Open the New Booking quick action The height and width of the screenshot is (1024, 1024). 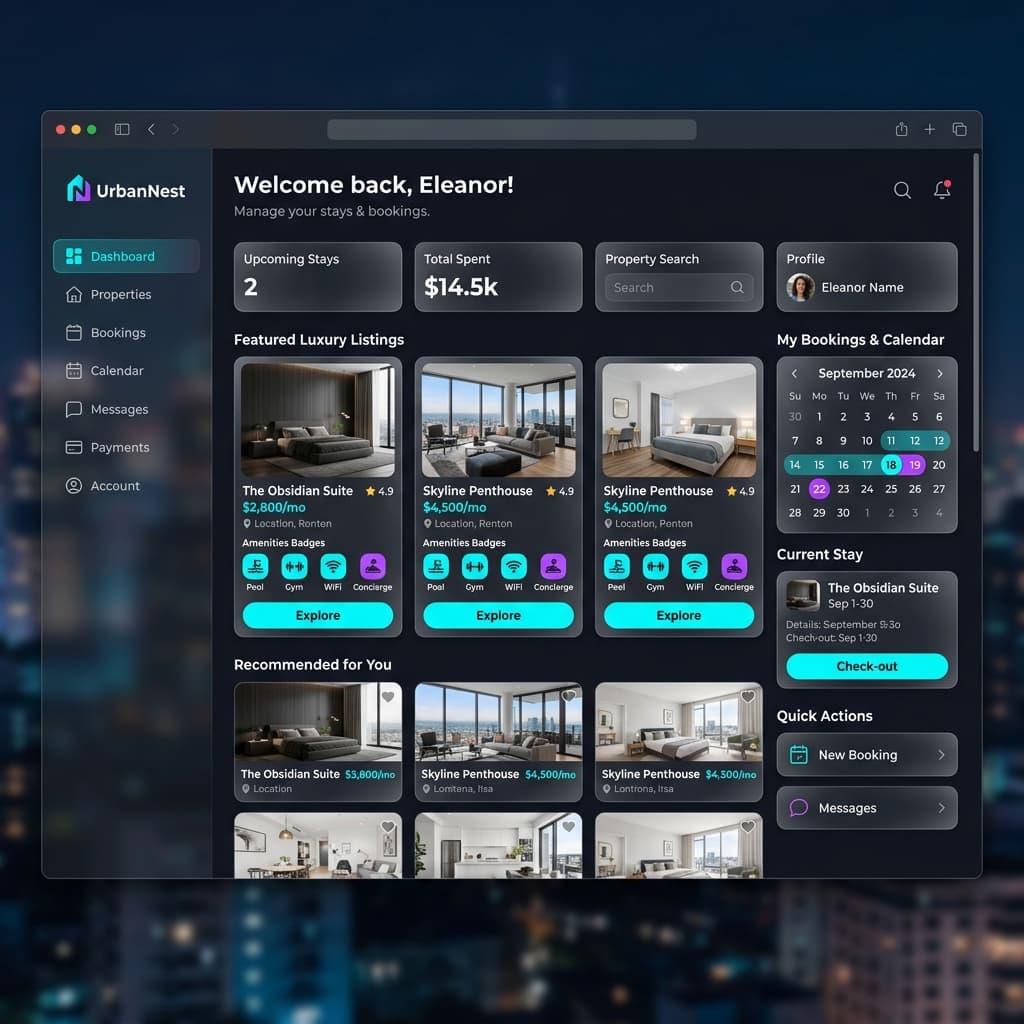pyautogui.click(x=867, y=754)
